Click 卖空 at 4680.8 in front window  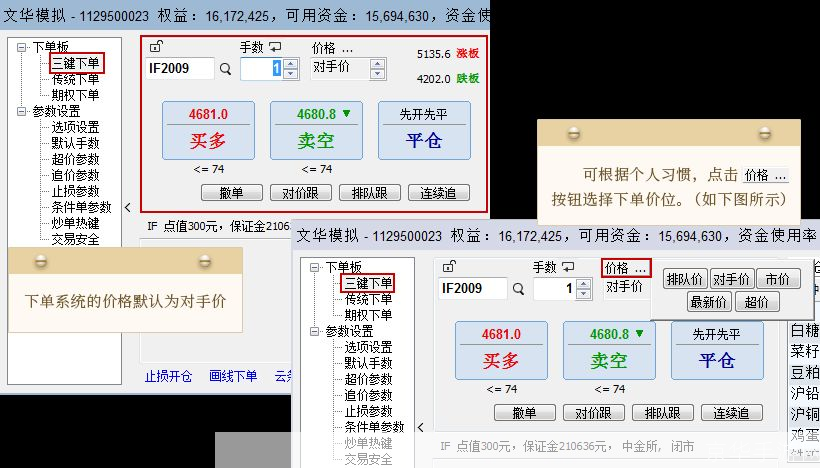pos(609,351)
